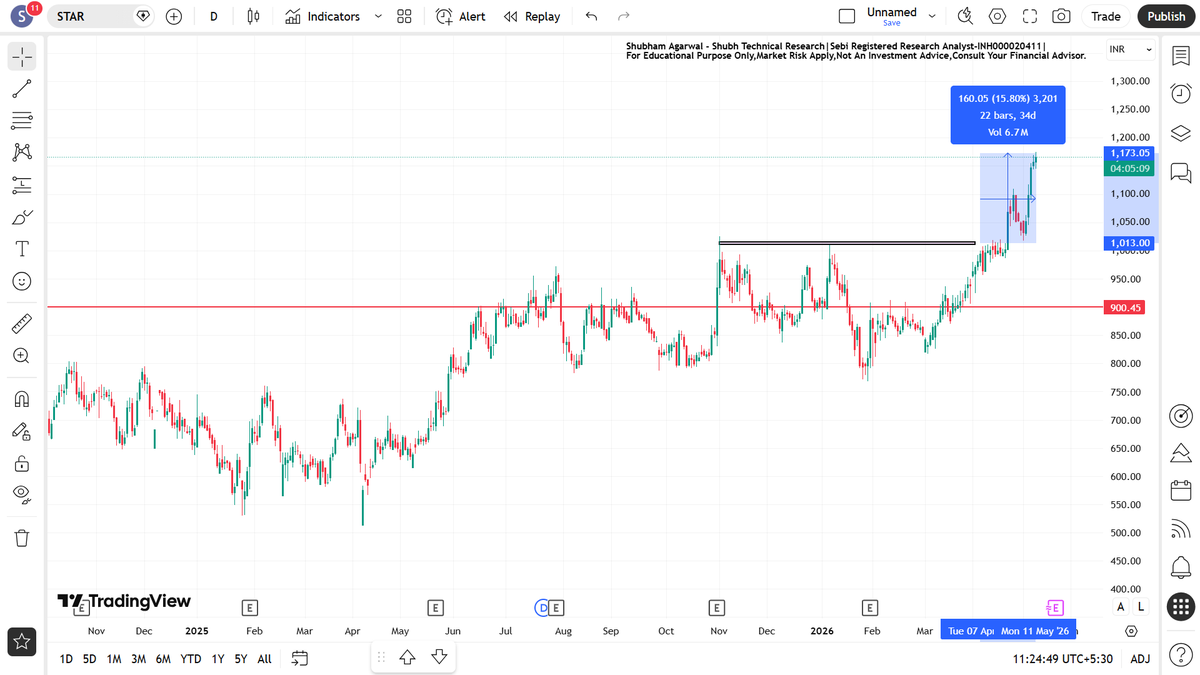This screenshot has height=675, width=1200.
Task: Enter fullscreen mode
Action: [x=1030, y=16]
